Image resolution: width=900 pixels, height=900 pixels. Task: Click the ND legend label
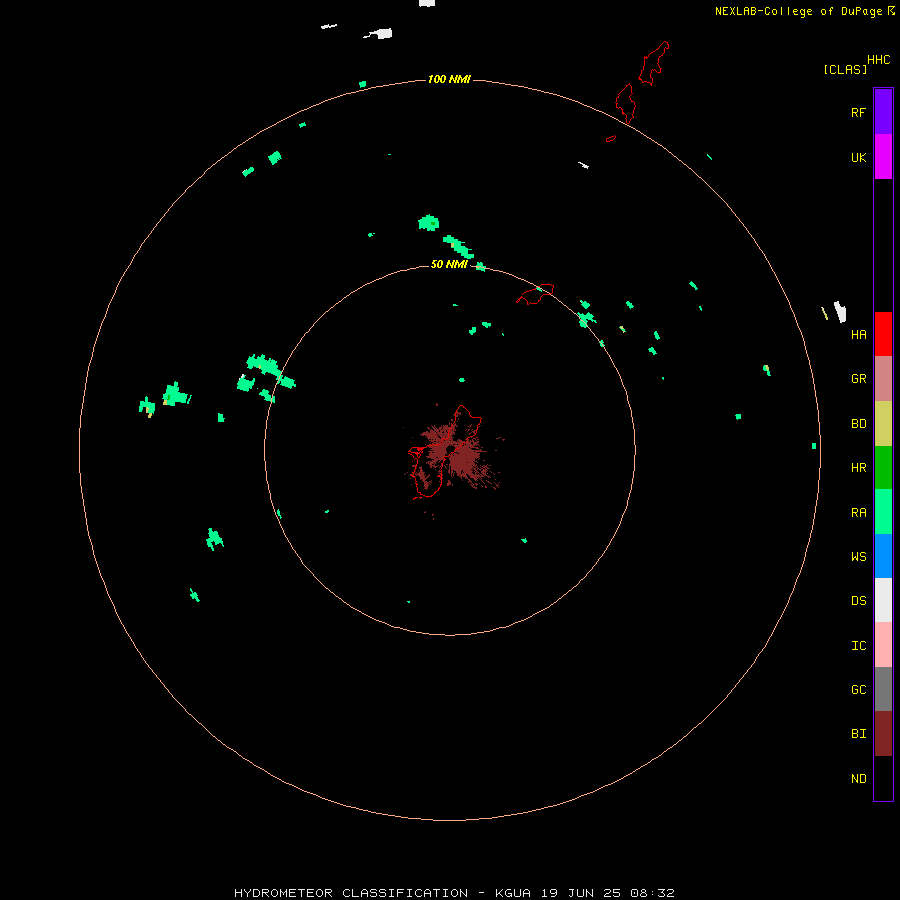(859, 778)
